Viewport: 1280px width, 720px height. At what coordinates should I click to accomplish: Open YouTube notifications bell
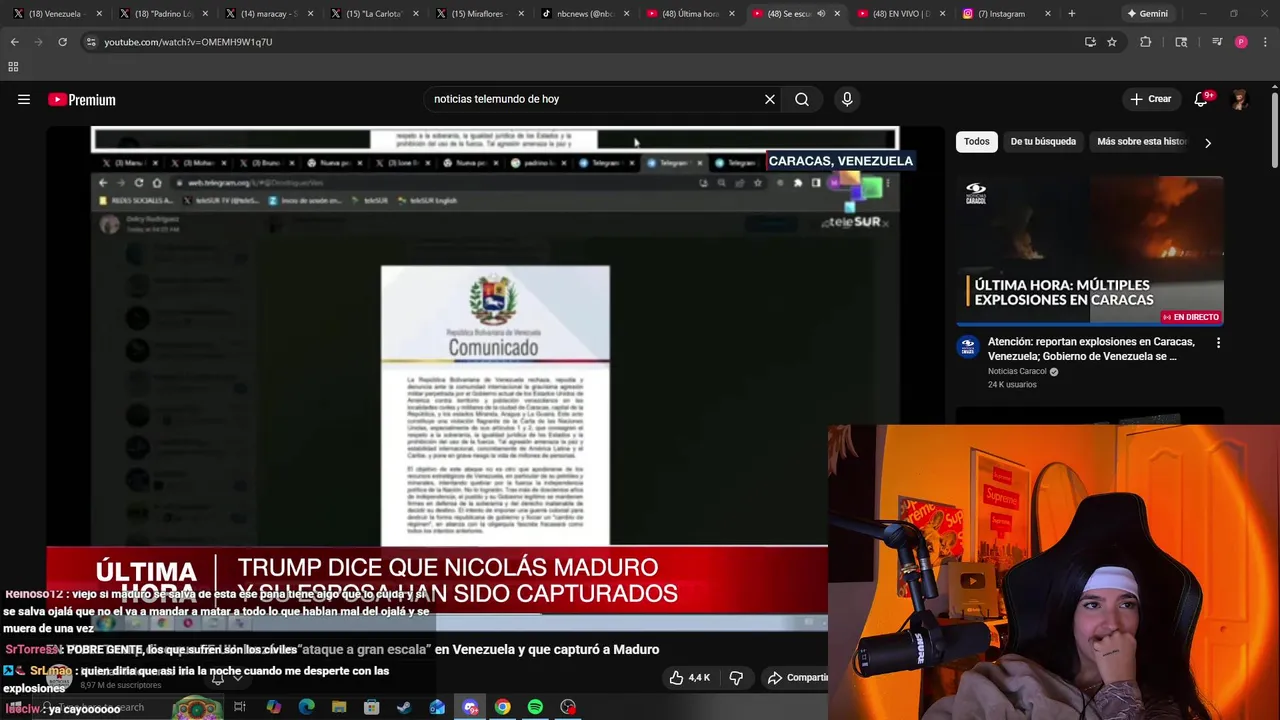[1202, 99]
